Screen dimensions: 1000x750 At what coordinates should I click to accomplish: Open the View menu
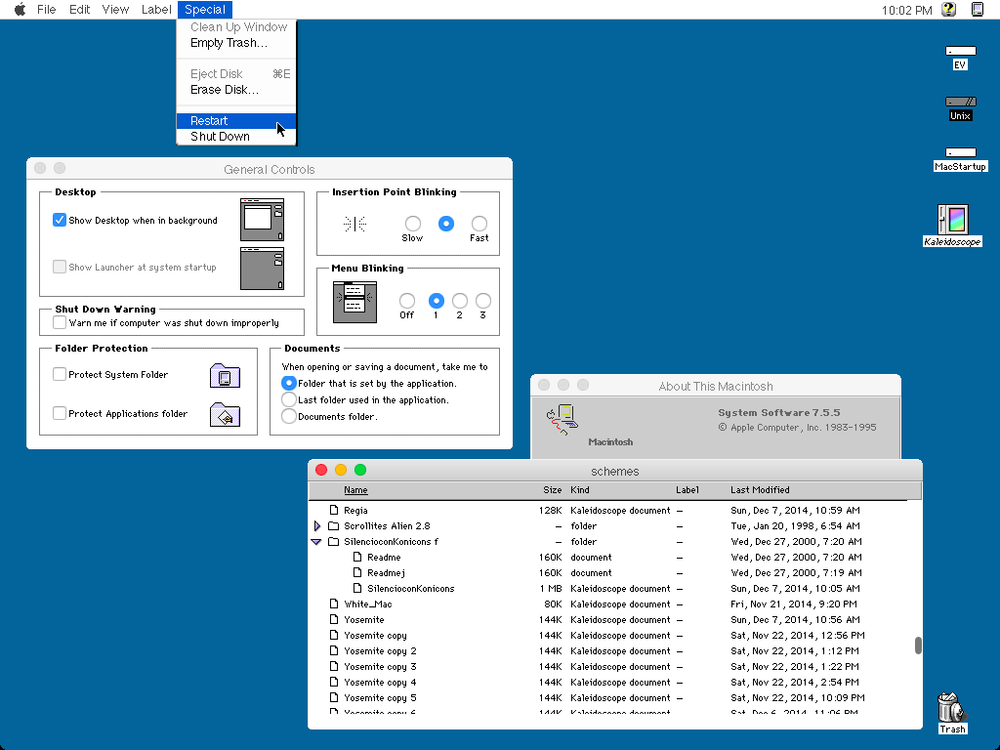pyautogui.click(x=115, y=10)
